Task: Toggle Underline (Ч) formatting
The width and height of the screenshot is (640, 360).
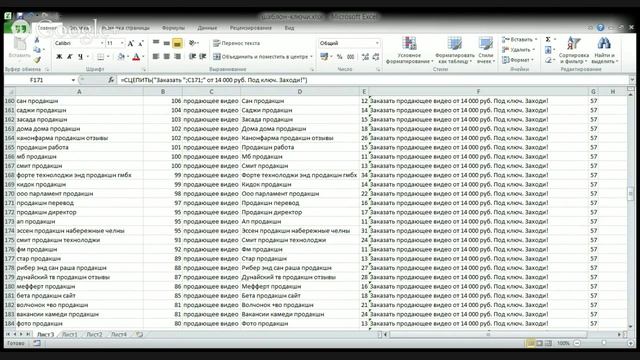Action: click(80, 57)
